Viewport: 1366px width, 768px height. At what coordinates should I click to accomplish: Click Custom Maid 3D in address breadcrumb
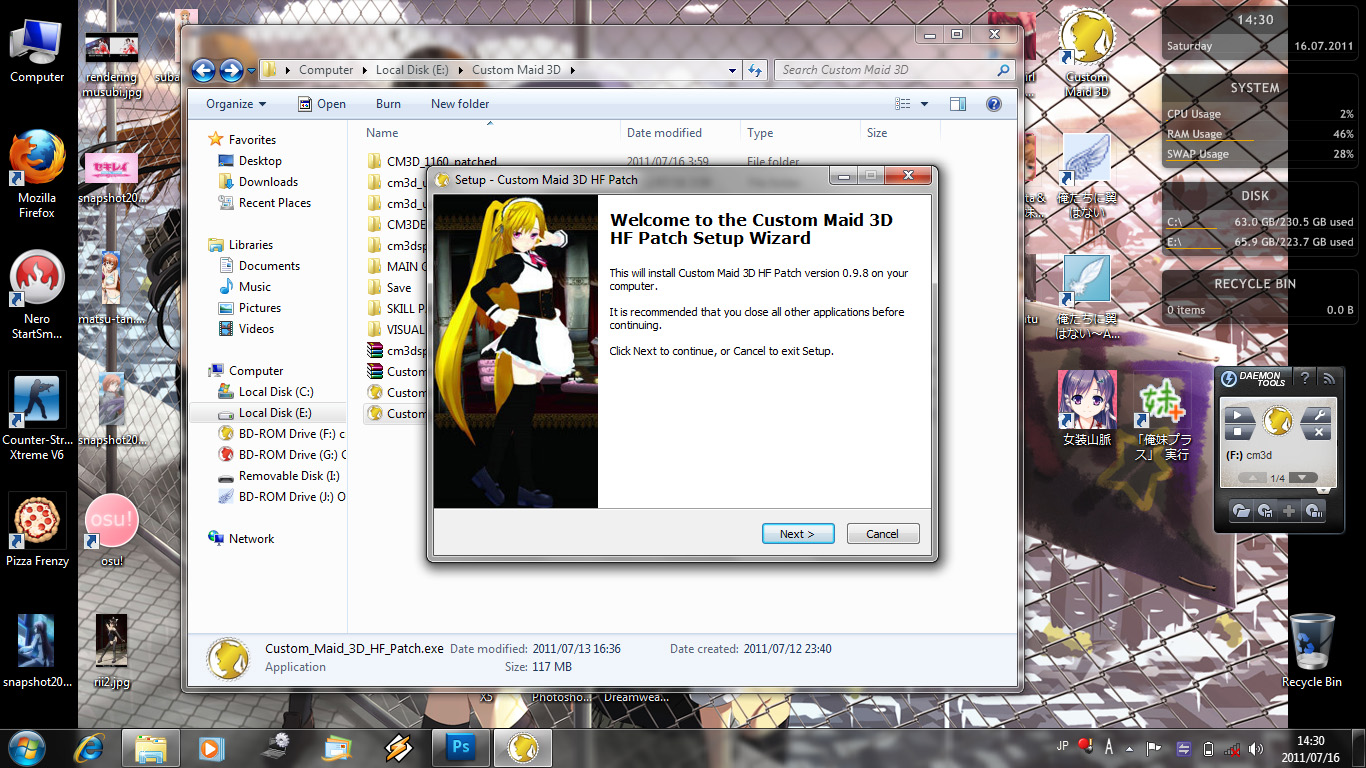point(515,70)
